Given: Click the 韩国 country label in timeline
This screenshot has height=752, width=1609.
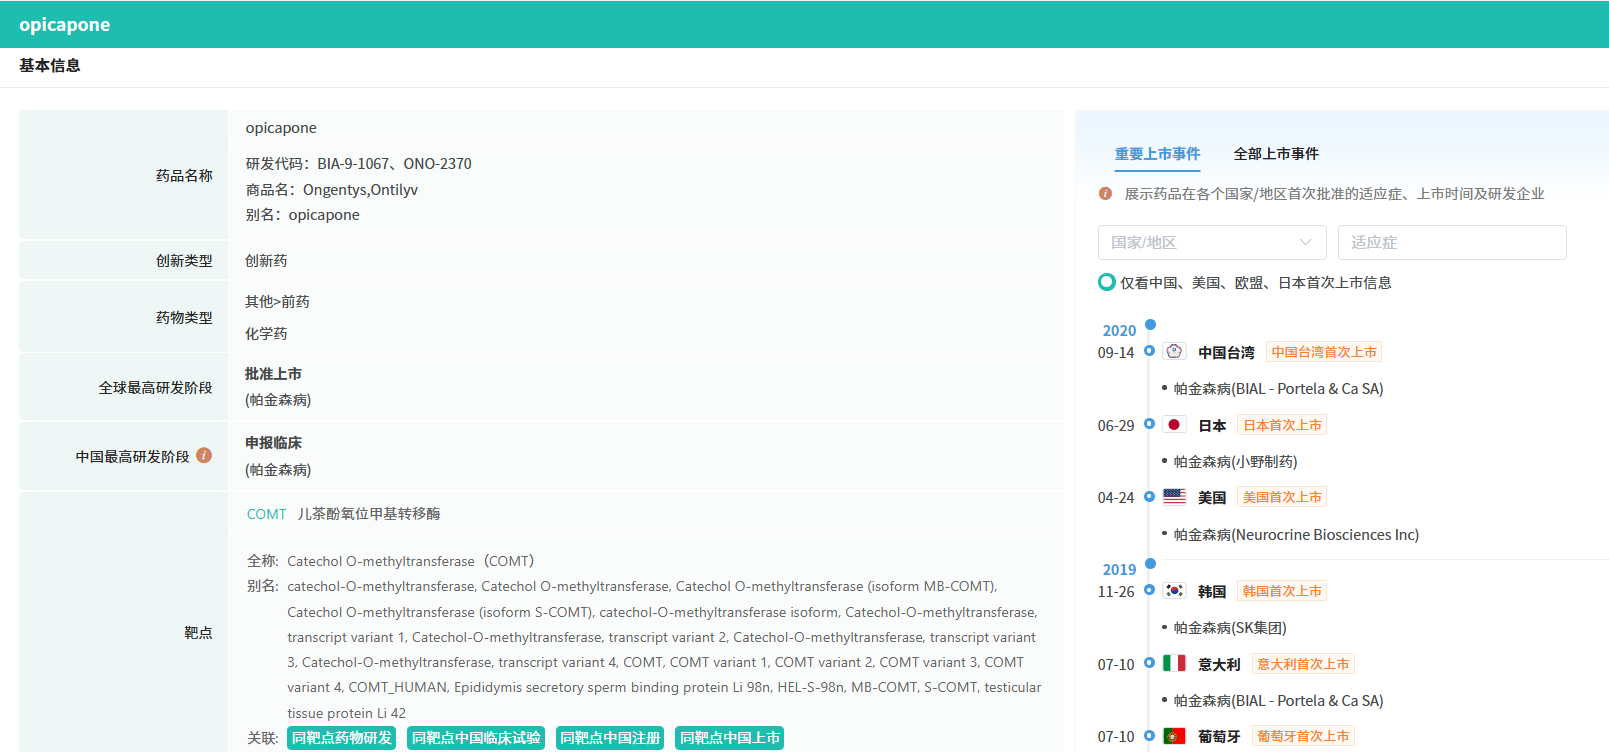Looking at the screenshot, I should (x=1212, y=592).
